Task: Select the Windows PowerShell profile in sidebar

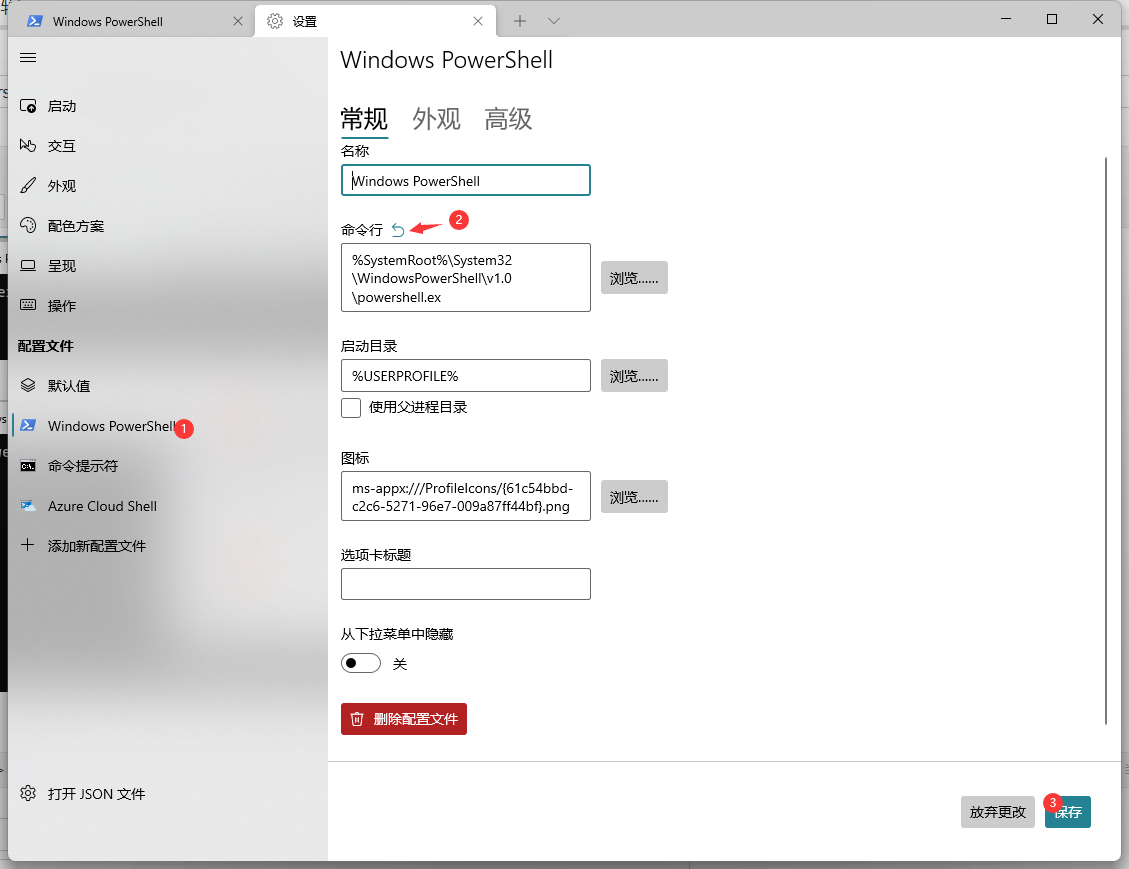Action: point(170,426)
